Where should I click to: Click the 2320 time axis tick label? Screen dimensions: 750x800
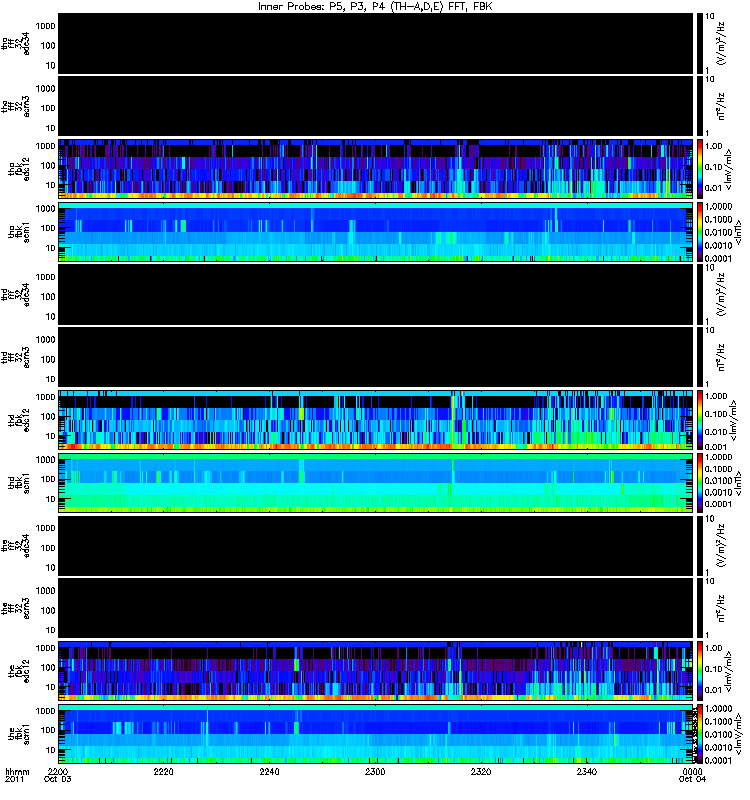(481, 771)
